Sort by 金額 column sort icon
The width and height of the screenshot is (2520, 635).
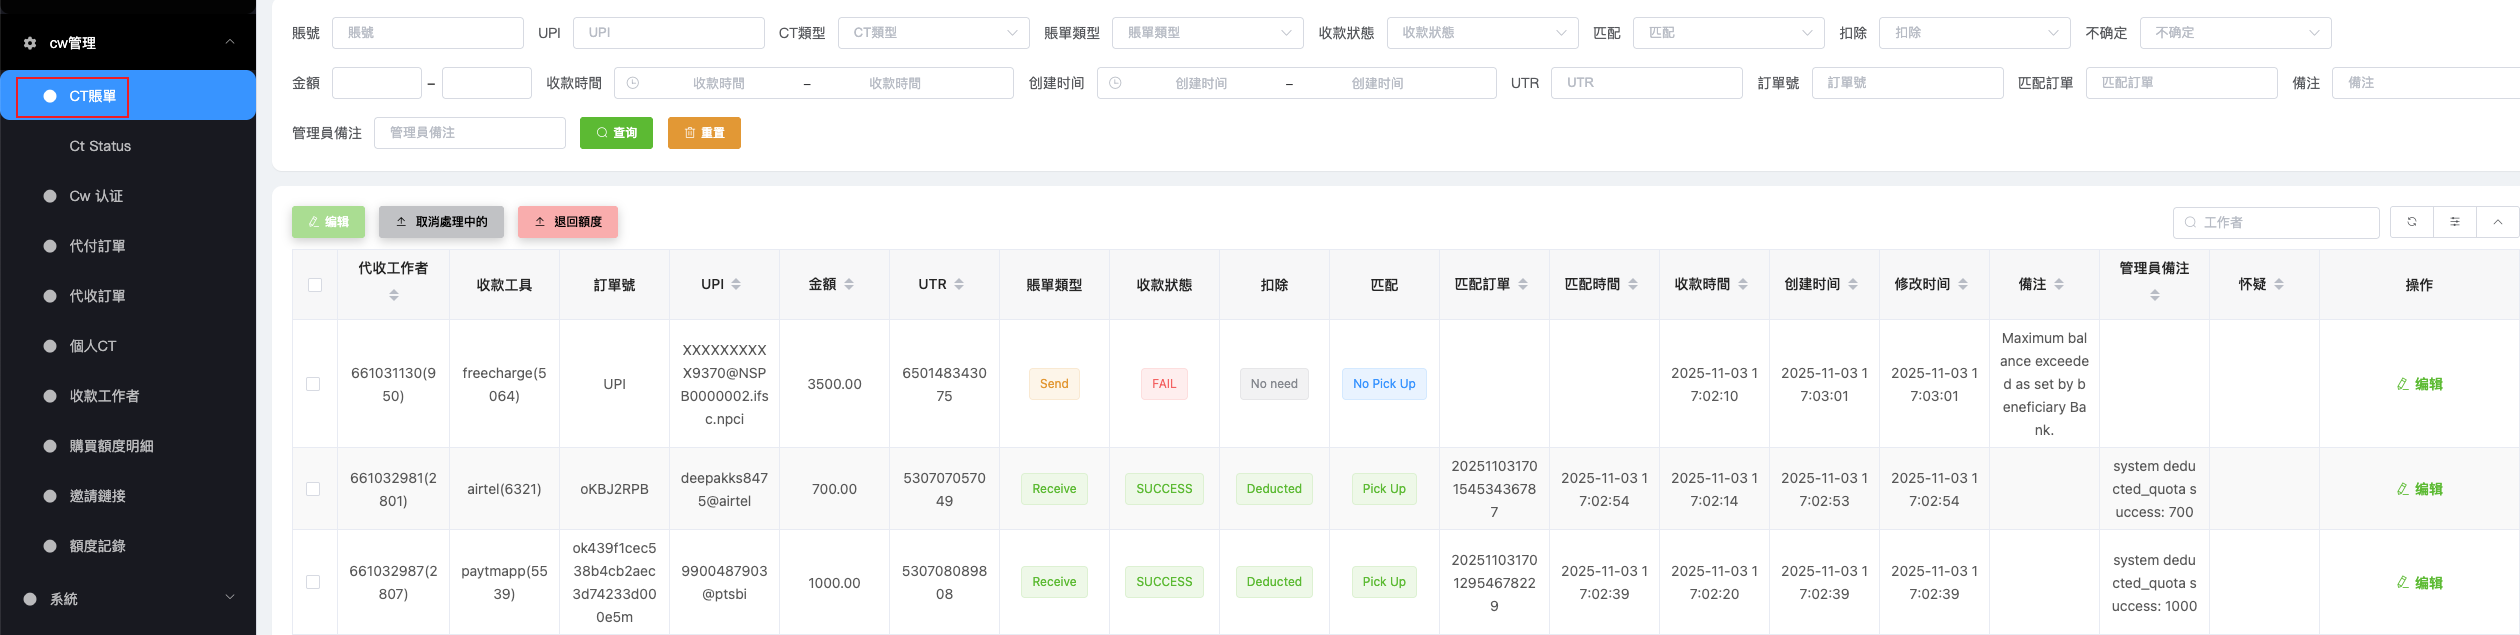click(x=849, y=285)
